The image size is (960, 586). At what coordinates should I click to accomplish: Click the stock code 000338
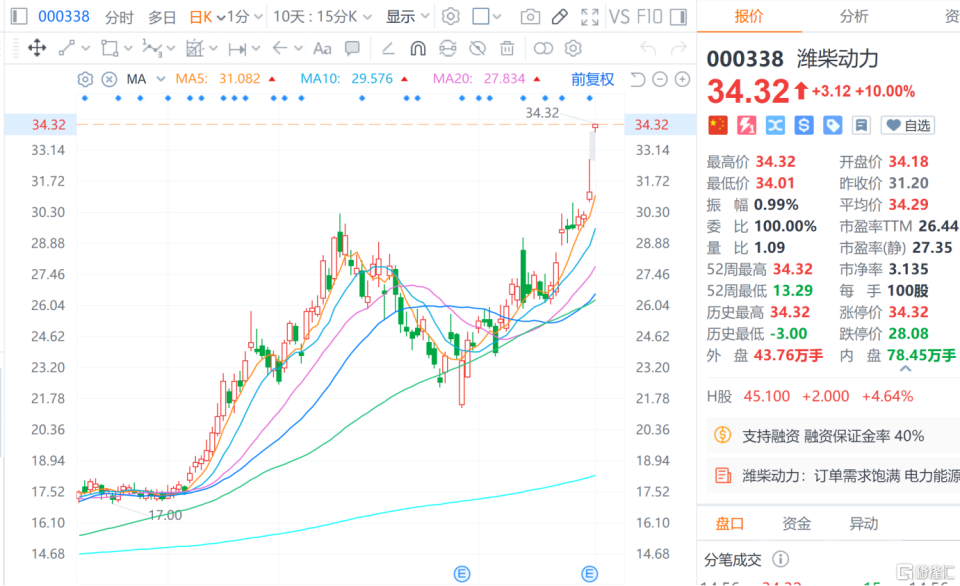[64, 17]
